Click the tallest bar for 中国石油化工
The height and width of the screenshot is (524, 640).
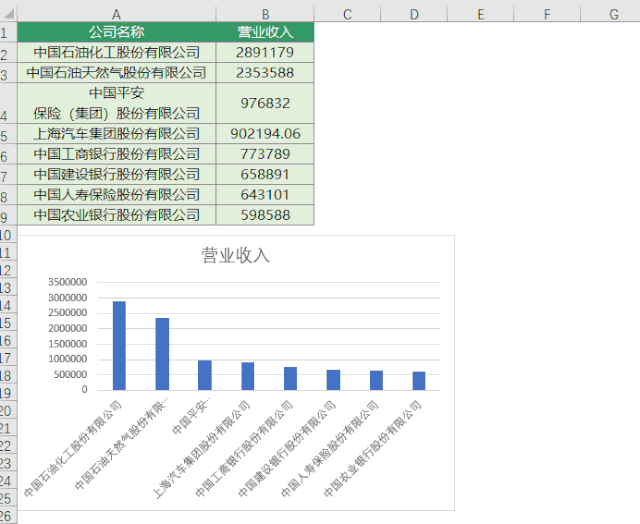[x=119, y=346]
